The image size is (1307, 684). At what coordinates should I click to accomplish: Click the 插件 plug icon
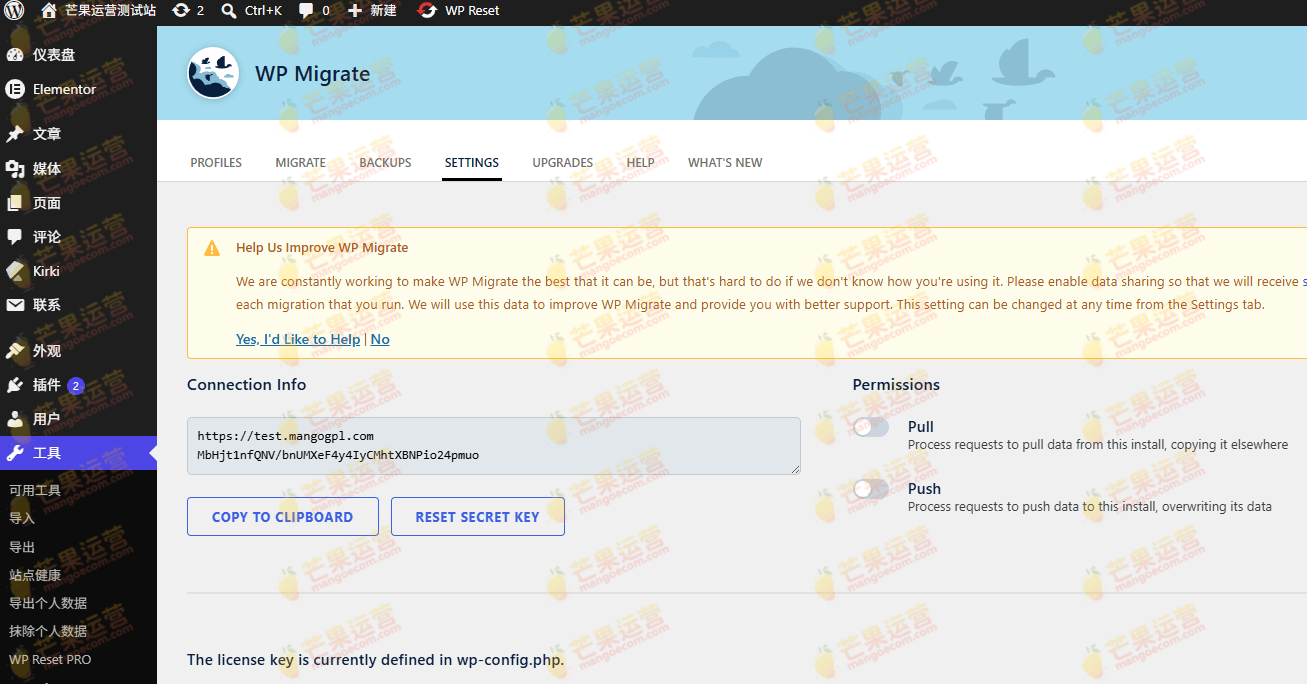click(15, 385)
